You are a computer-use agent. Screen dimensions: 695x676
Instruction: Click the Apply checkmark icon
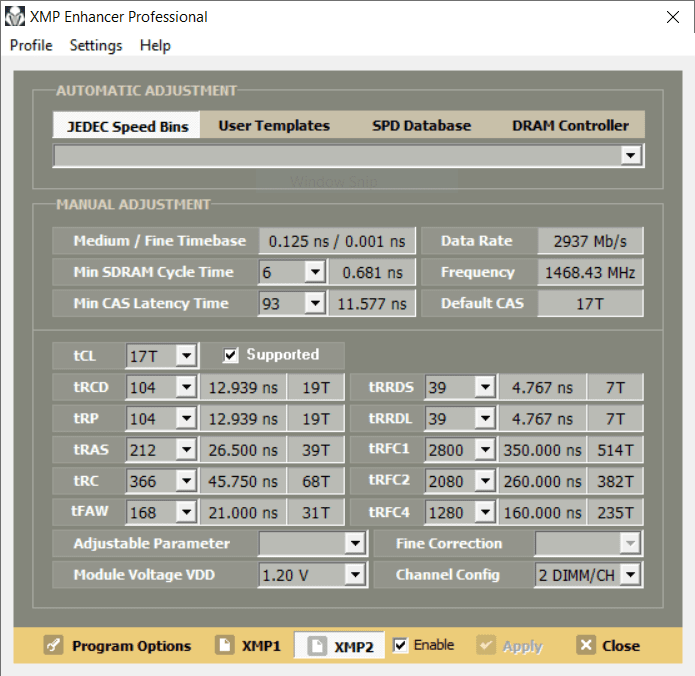[486, 645]
